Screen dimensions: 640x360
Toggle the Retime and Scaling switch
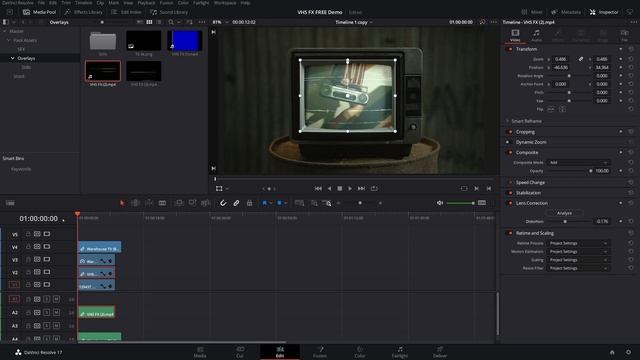510,233
